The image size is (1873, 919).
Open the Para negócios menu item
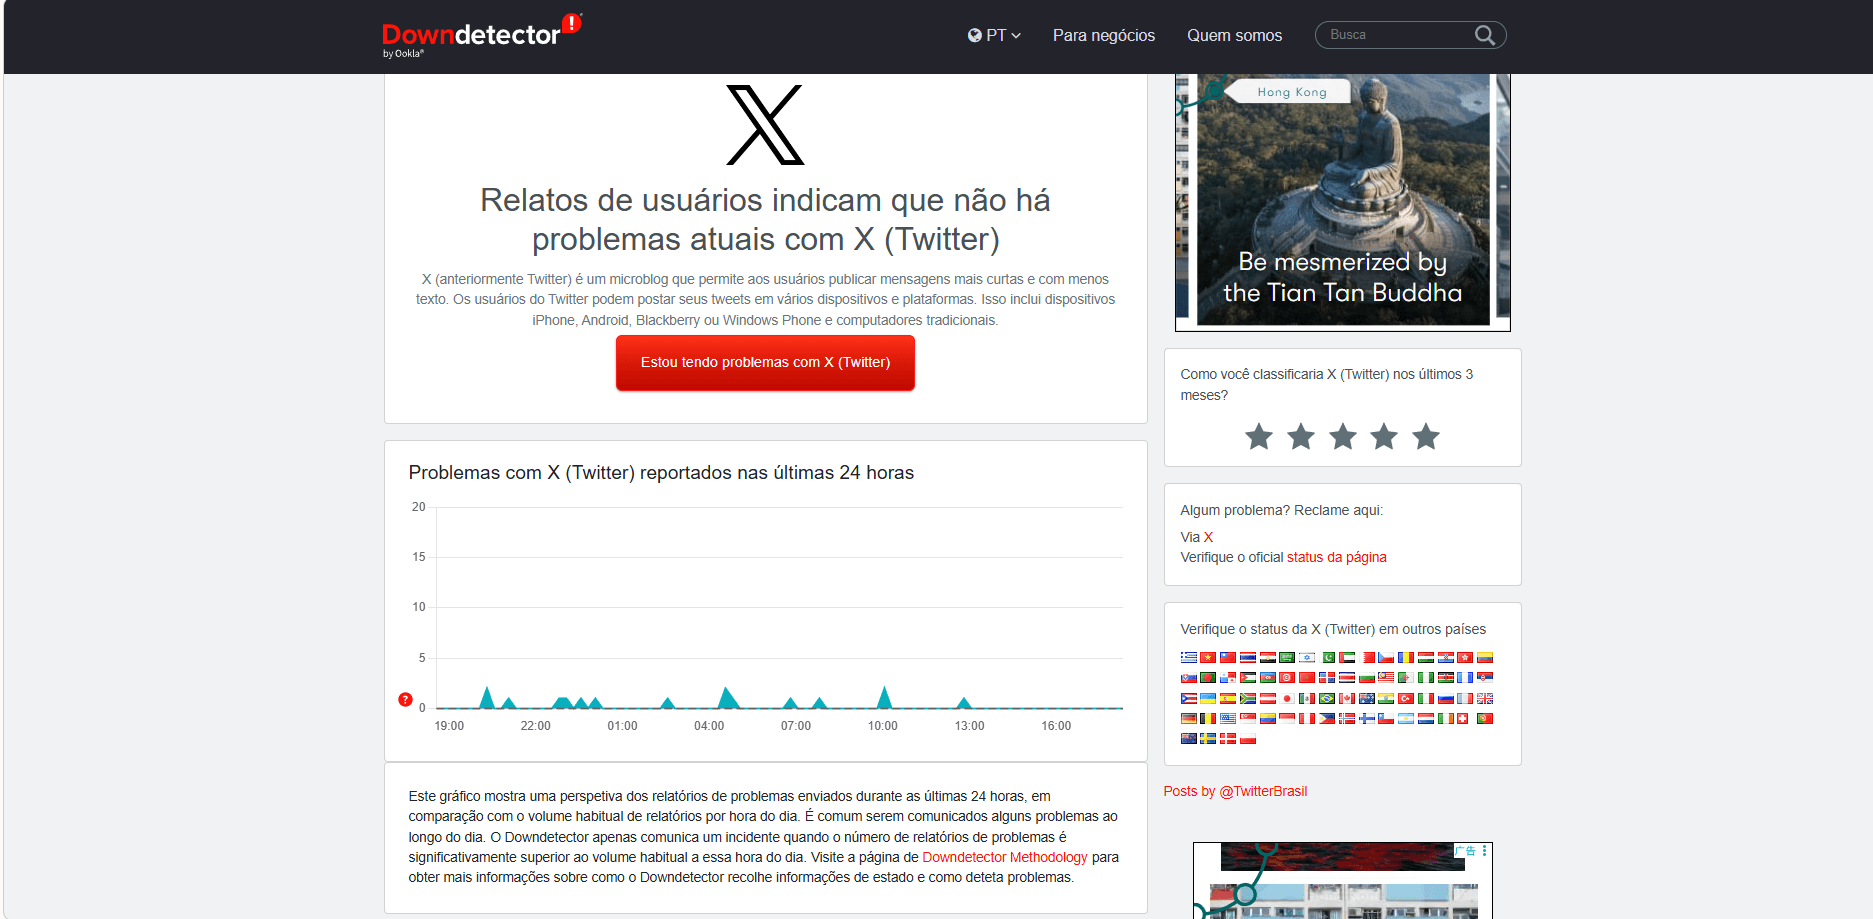tap(1104, 35)
